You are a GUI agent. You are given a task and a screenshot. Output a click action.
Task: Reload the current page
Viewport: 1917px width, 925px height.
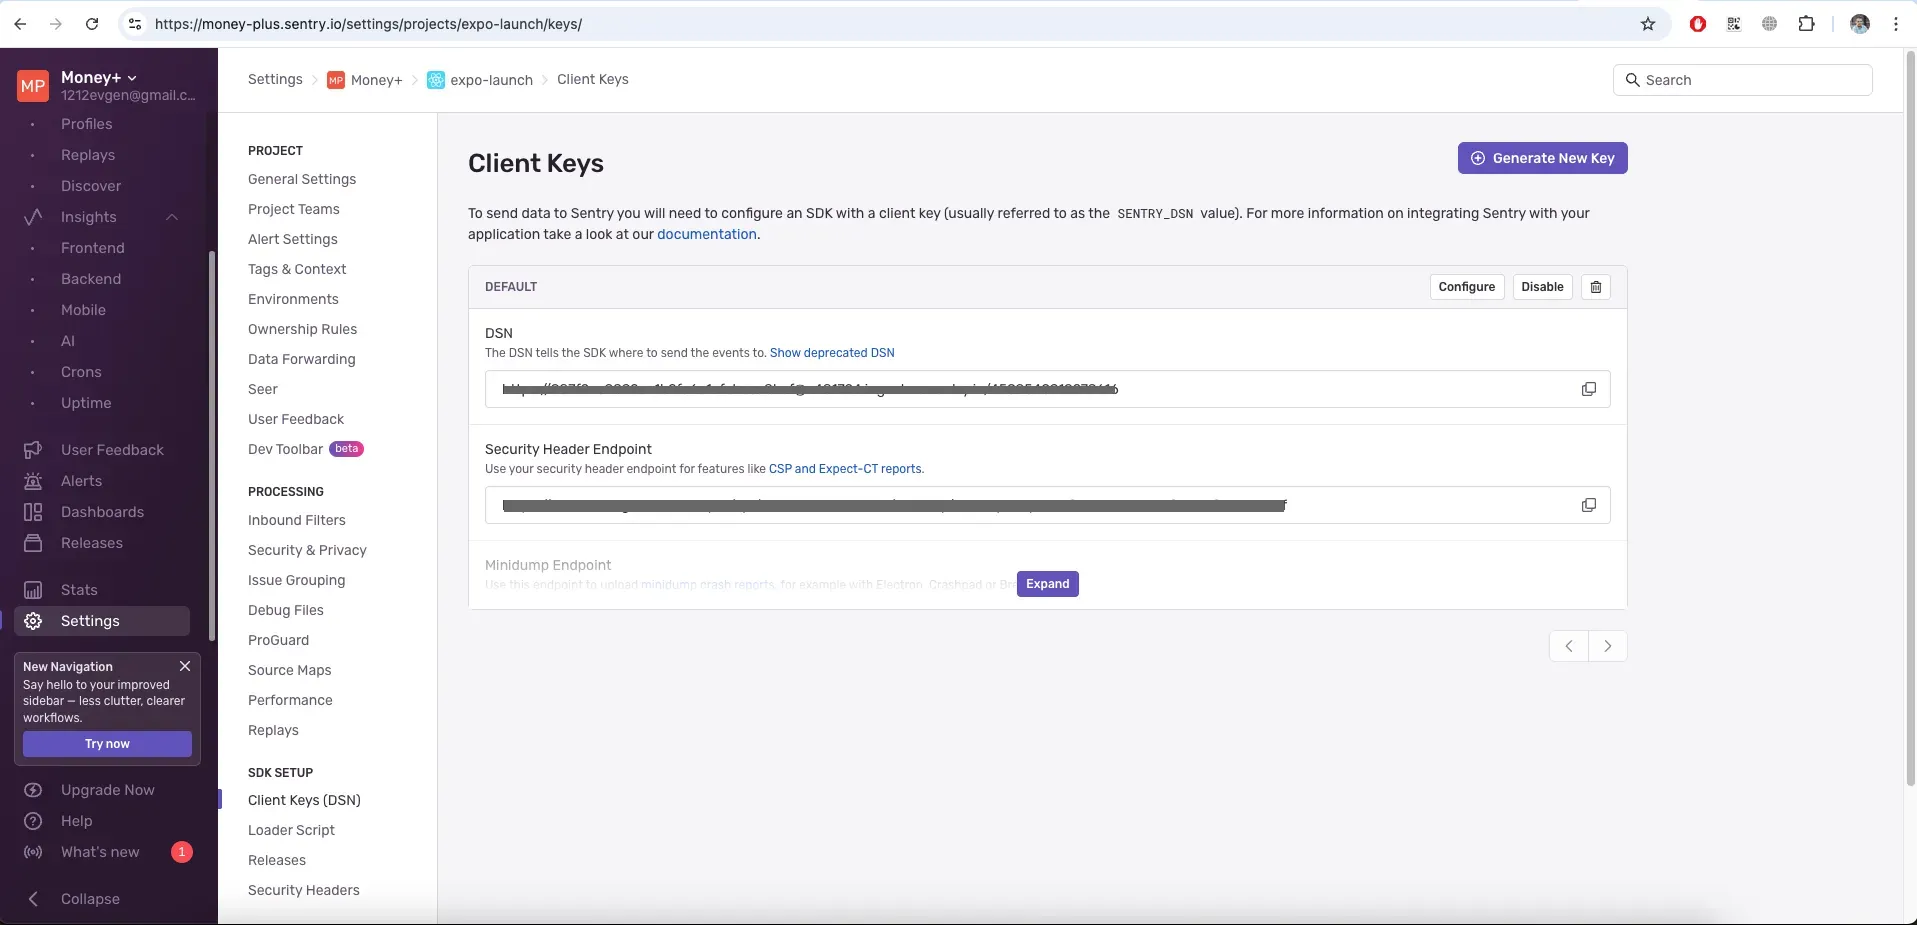click(x=92, y=24)
